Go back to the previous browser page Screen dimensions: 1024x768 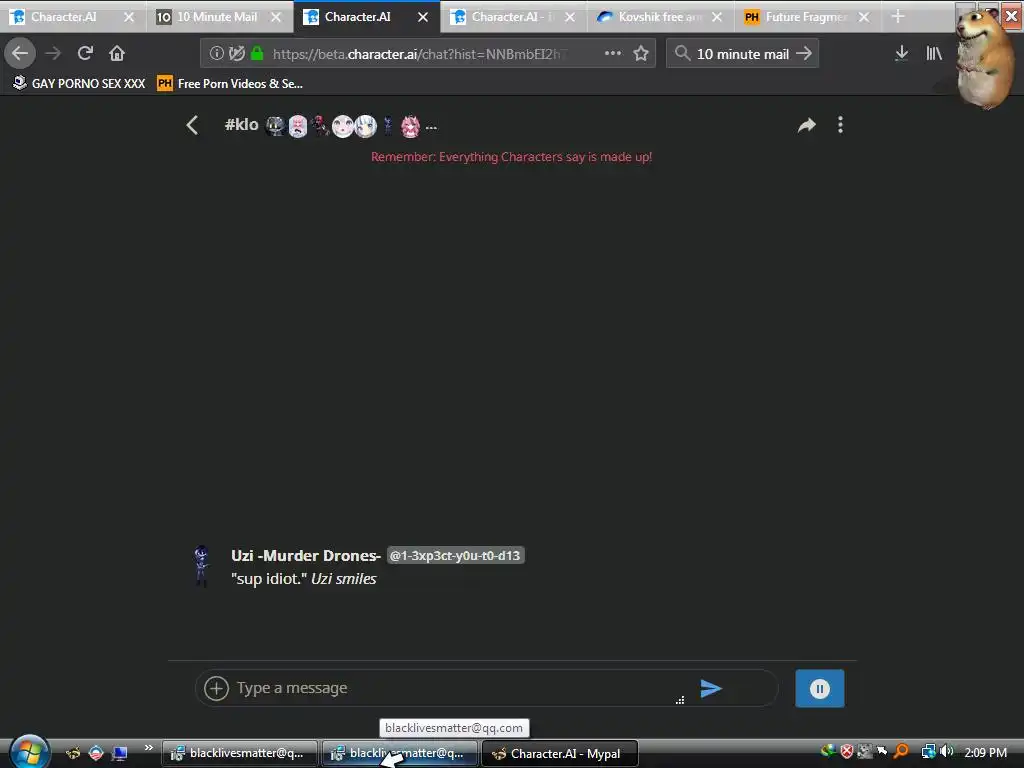coord(20,53)
